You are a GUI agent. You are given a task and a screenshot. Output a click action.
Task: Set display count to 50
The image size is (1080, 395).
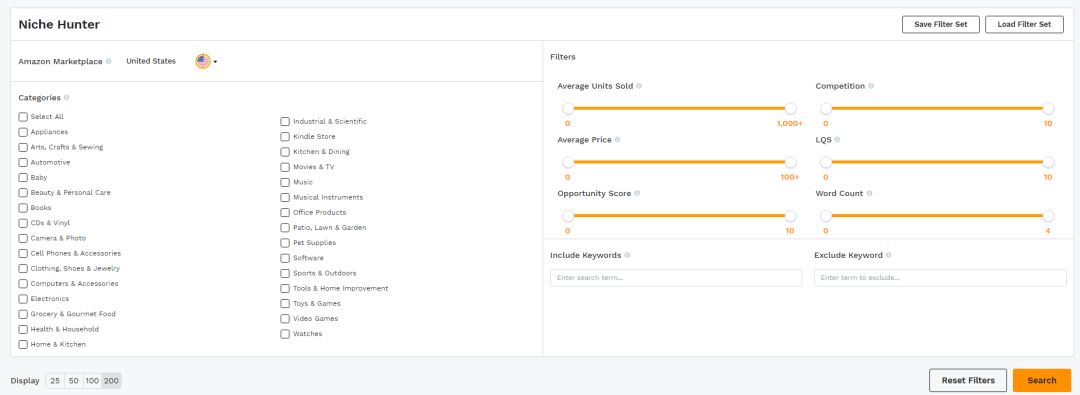[74, 381]
